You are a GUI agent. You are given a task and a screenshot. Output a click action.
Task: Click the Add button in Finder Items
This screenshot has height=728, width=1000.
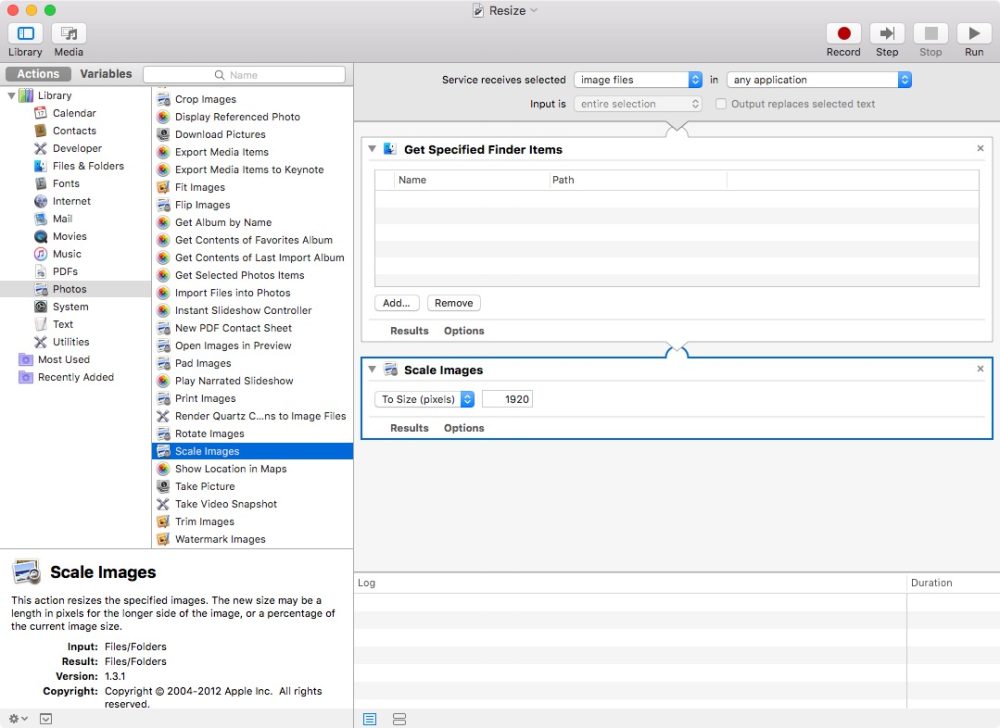[x=397, y=302]
